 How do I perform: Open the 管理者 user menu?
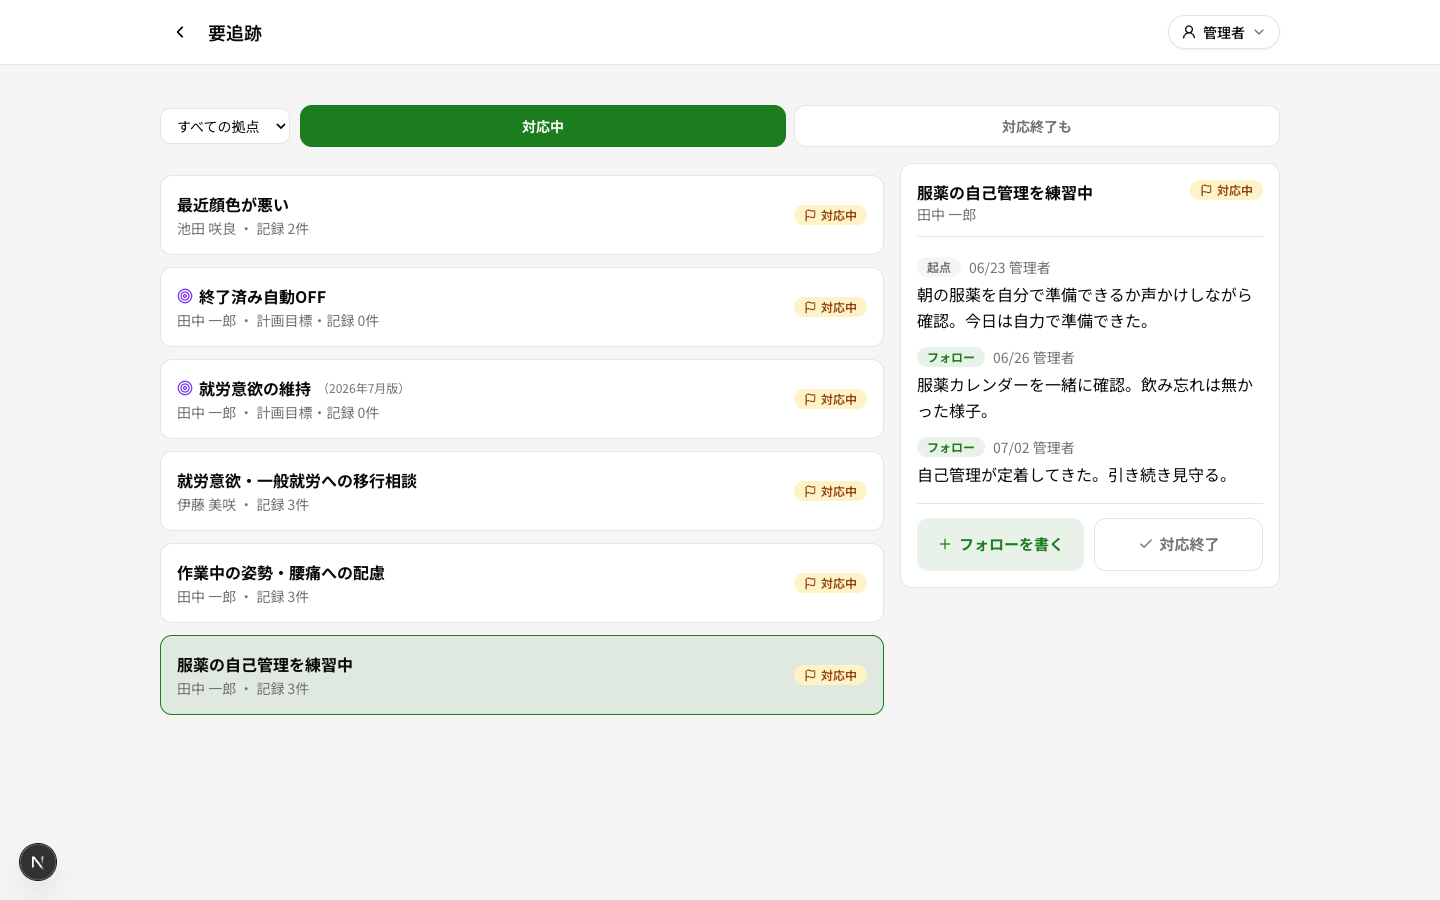tap(1223, 32)
